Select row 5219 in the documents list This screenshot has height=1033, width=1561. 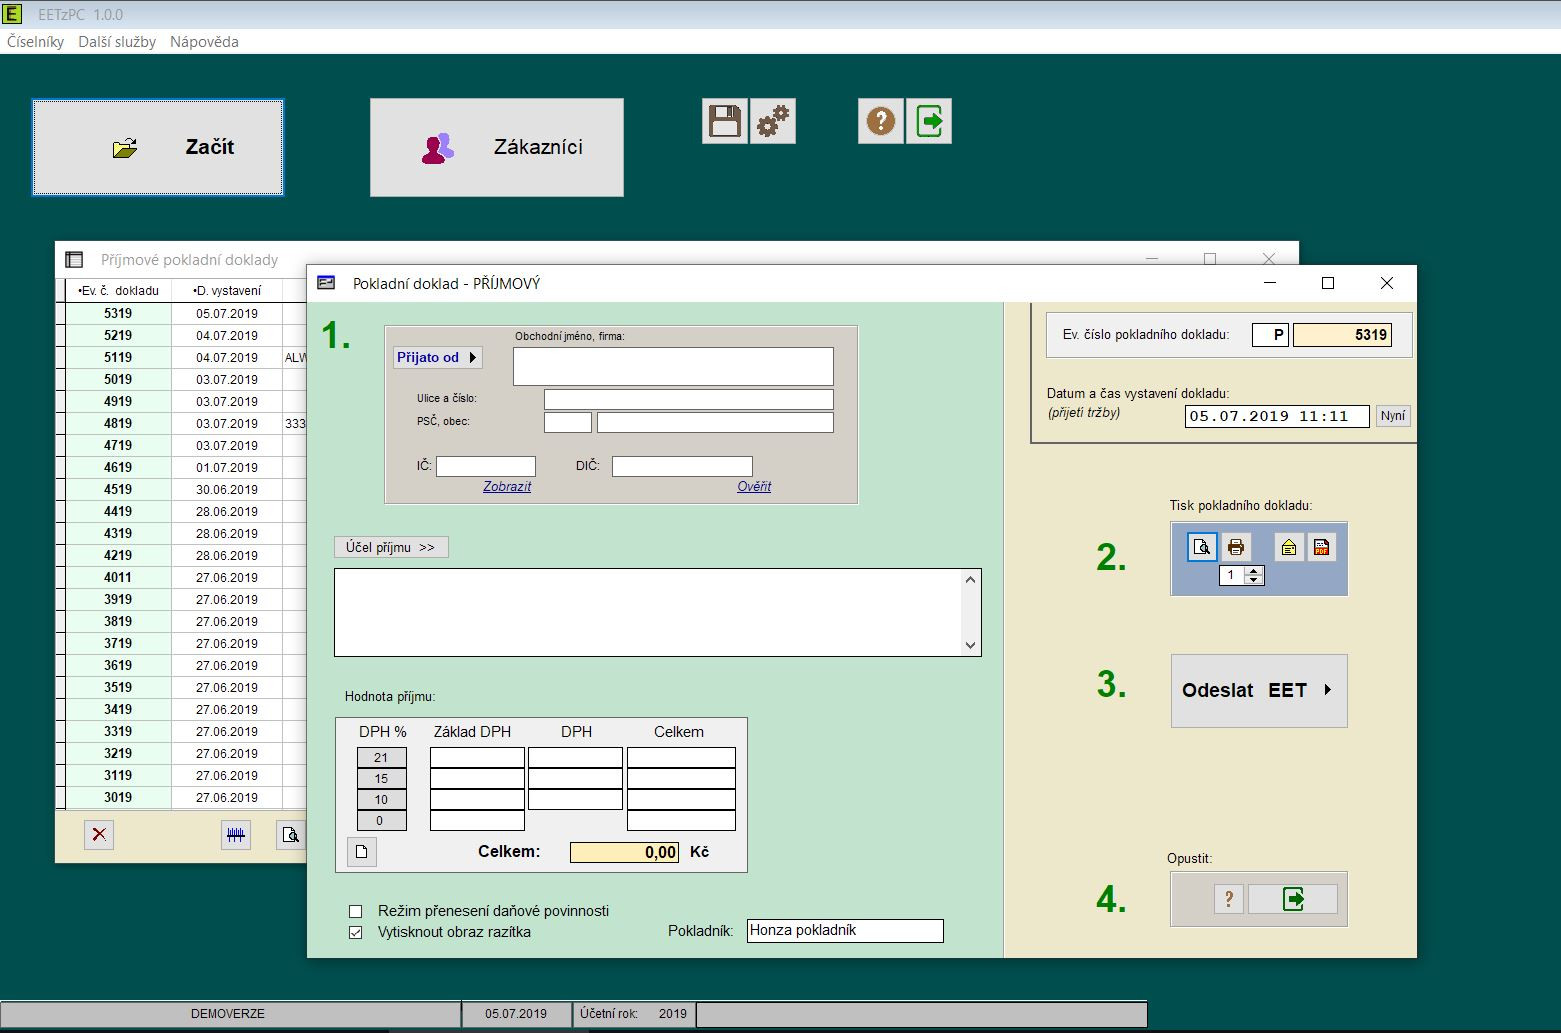pos(183,335)
